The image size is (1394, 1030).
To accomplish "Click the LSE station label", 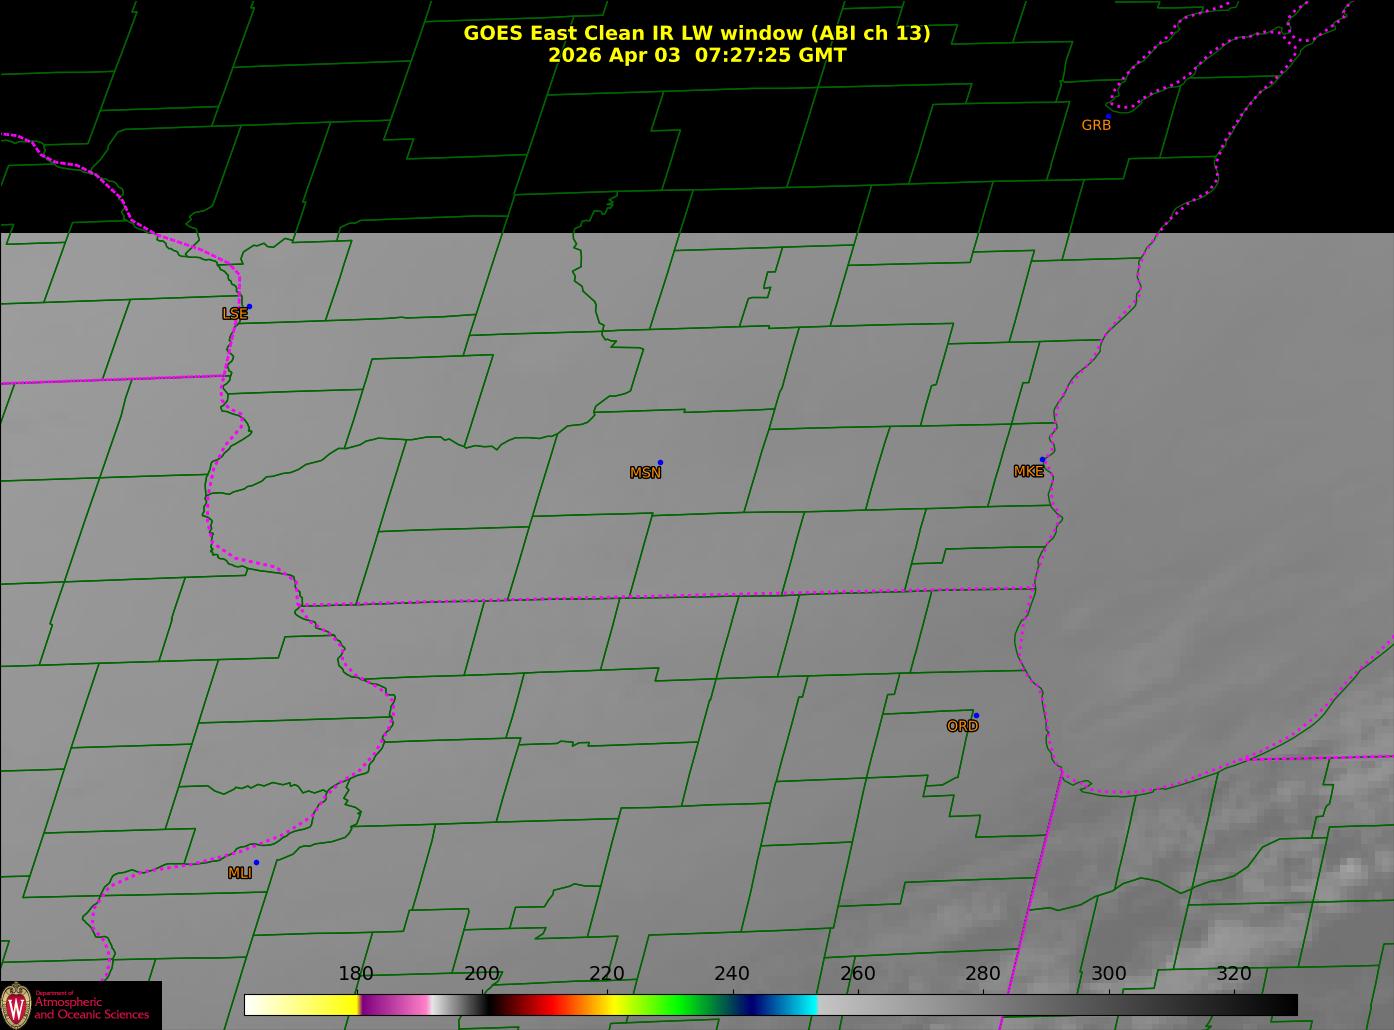I will [x=235, y=314].
